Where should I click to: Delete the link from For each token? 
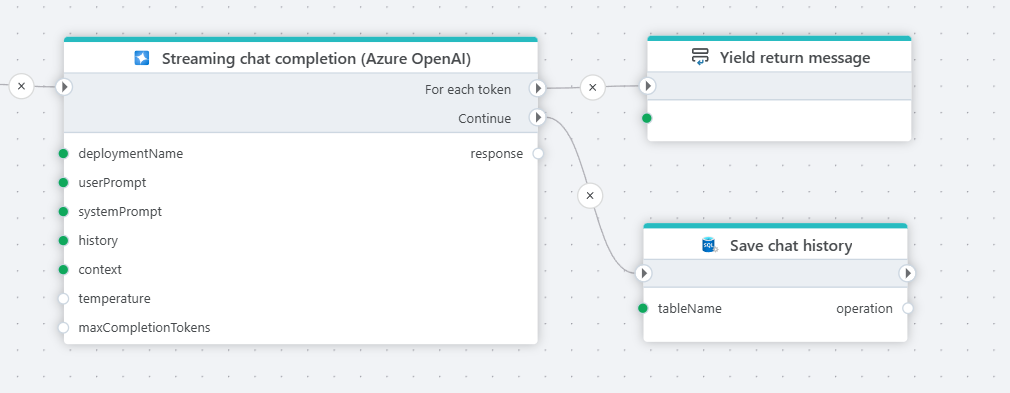pos(593,87)
